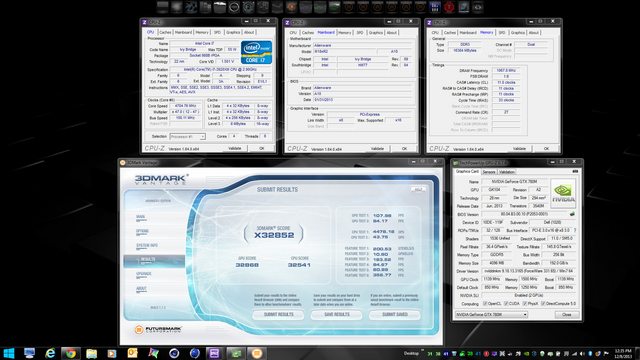
Task: Expand the Processor Selection dropdown in CPU-Z
Action: [x=187, y=136]
